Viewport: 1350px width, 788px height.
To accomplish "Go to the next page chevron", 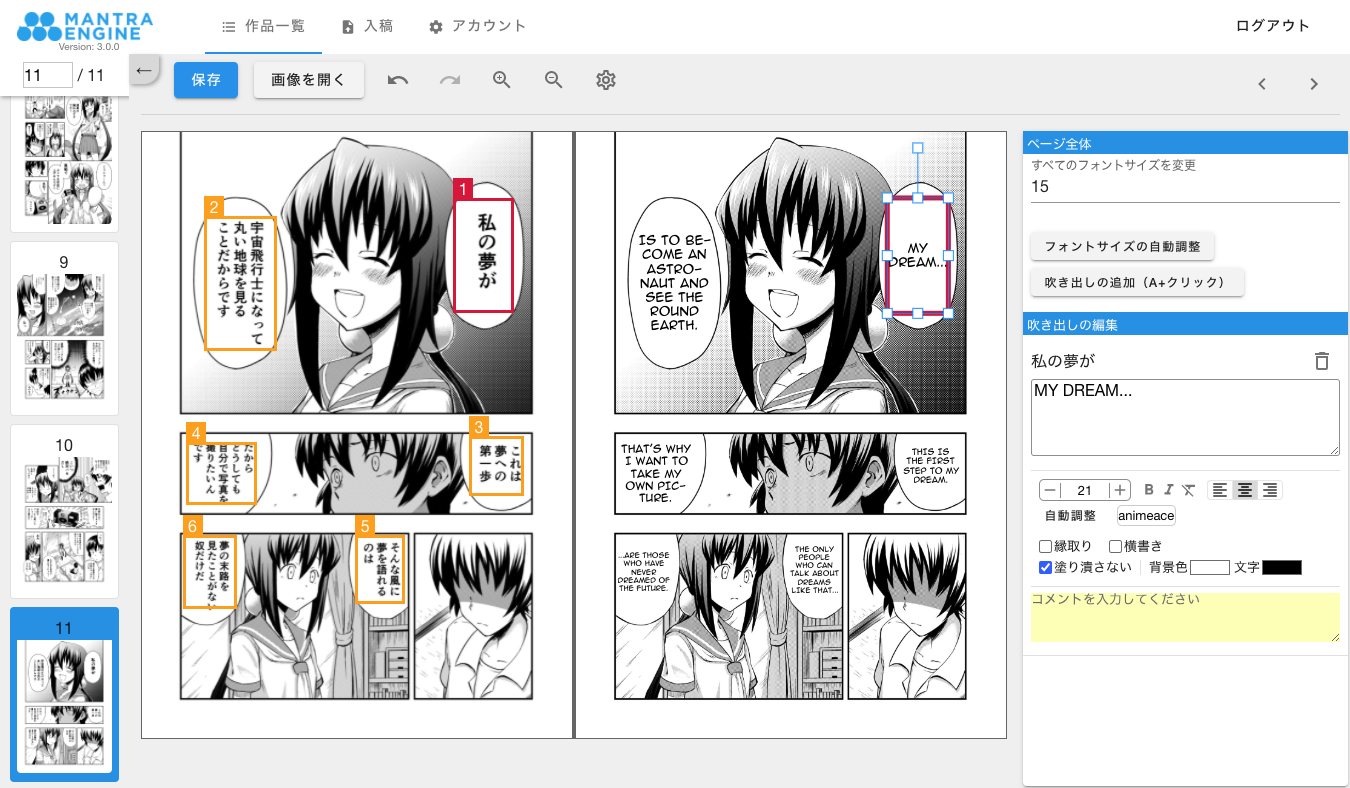I will point(1314,84).
